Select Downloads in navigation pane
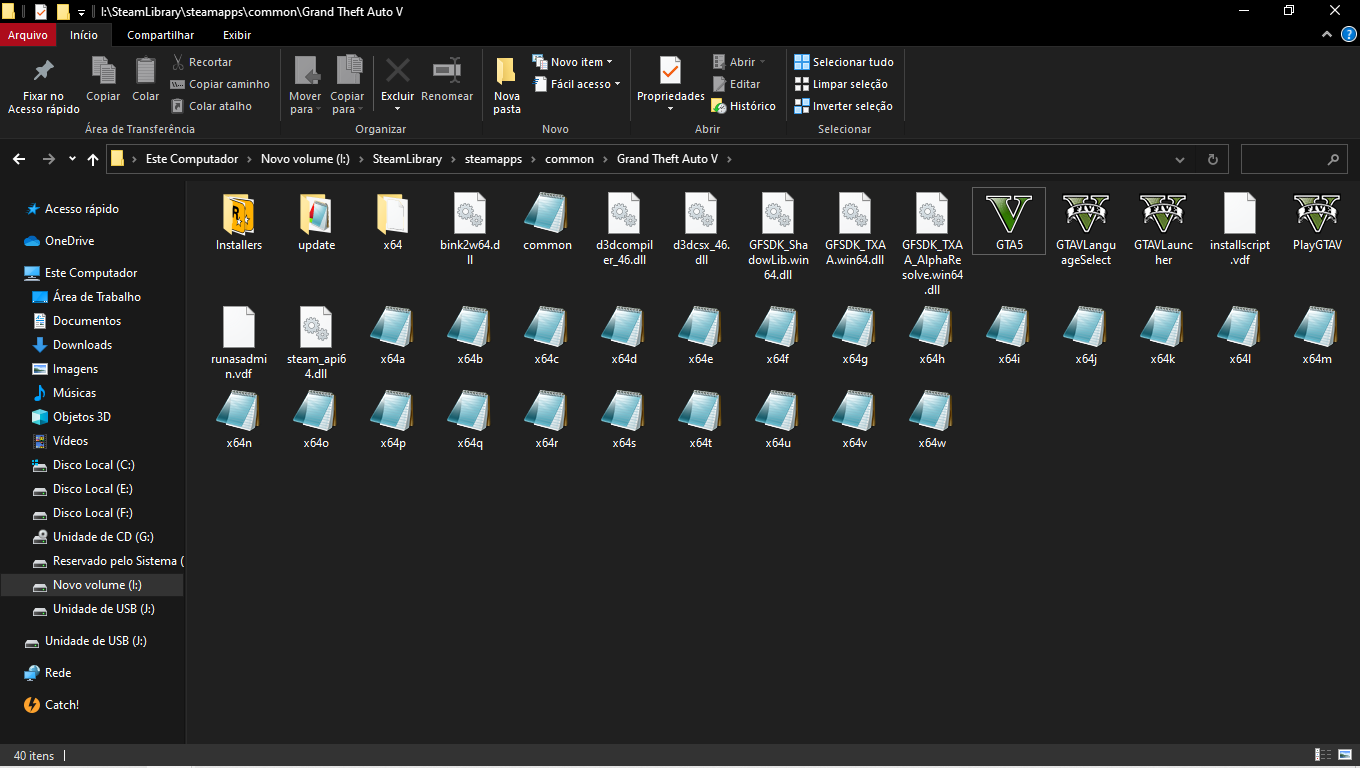This screenshot has width=1360, height=768. click(82, 345)
